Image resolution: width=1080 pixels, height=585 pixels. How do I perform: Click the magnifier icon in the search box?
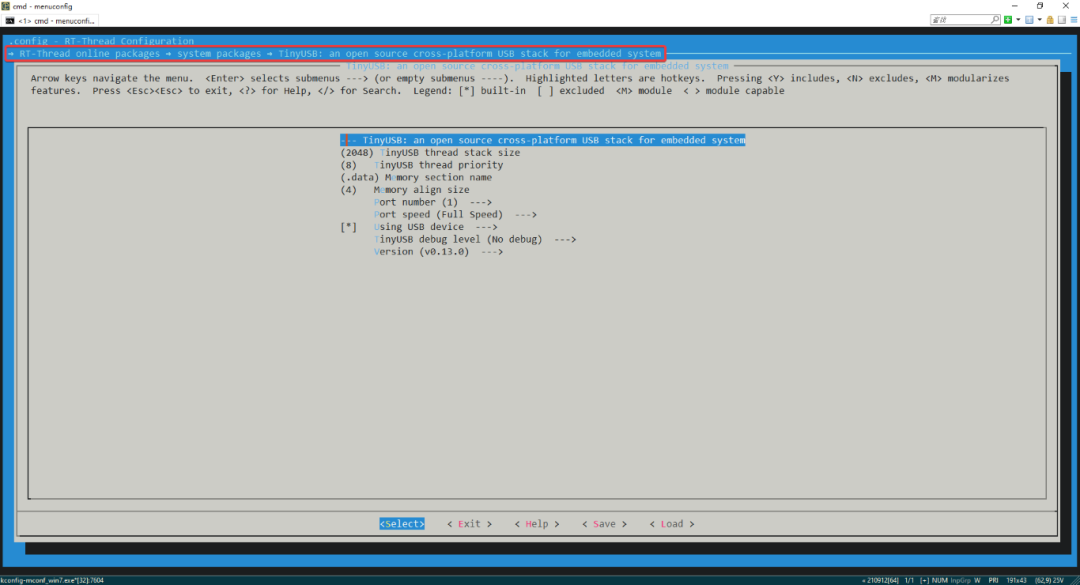tap(994, 20)
